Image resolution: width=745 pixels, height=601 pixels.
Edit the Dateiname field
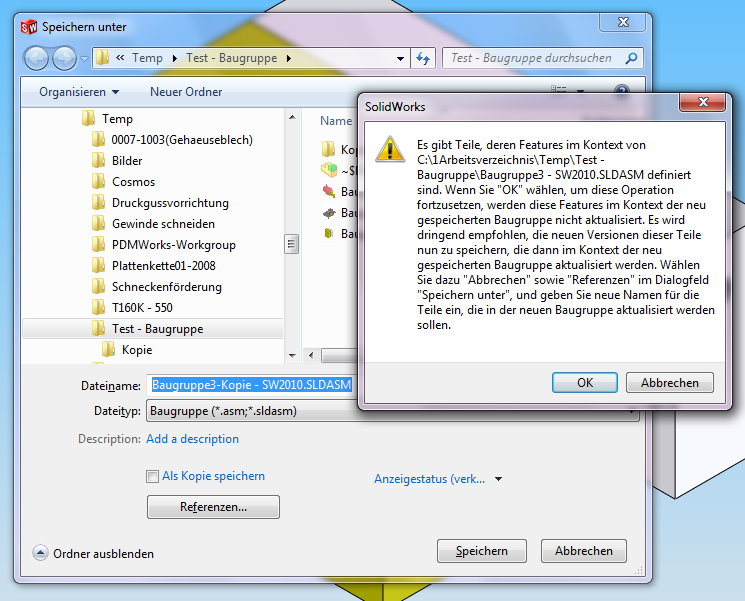(252, 385)
